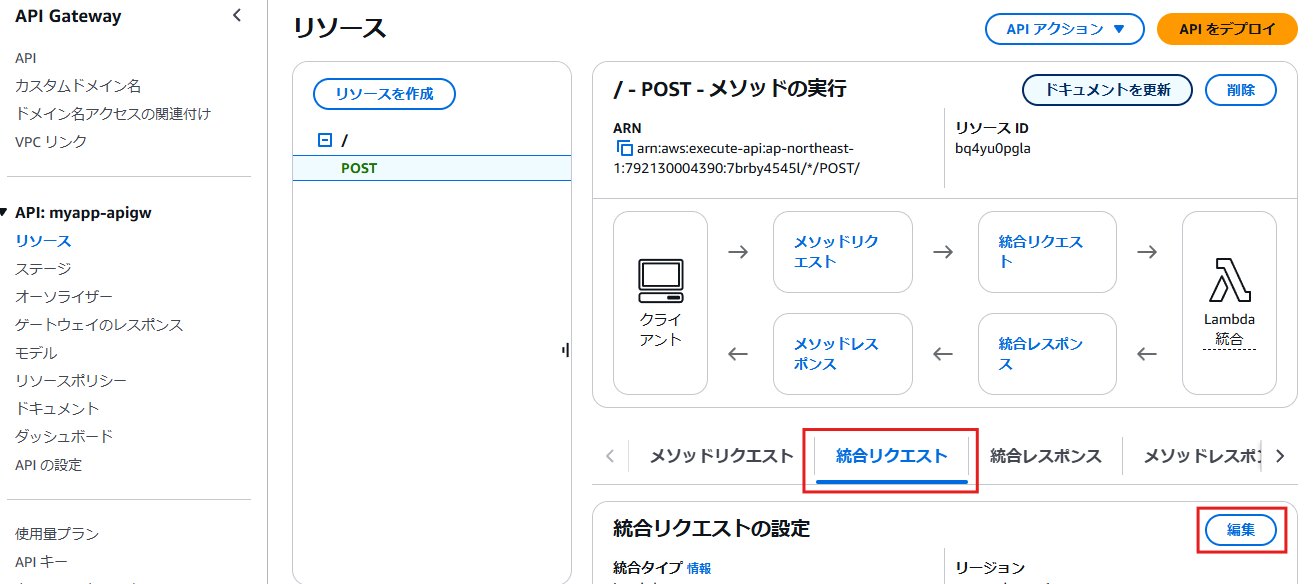The width and height of the screenshot is (1313, 584).
Task: Open the API link in the sidebar
Action: [26, 58]
